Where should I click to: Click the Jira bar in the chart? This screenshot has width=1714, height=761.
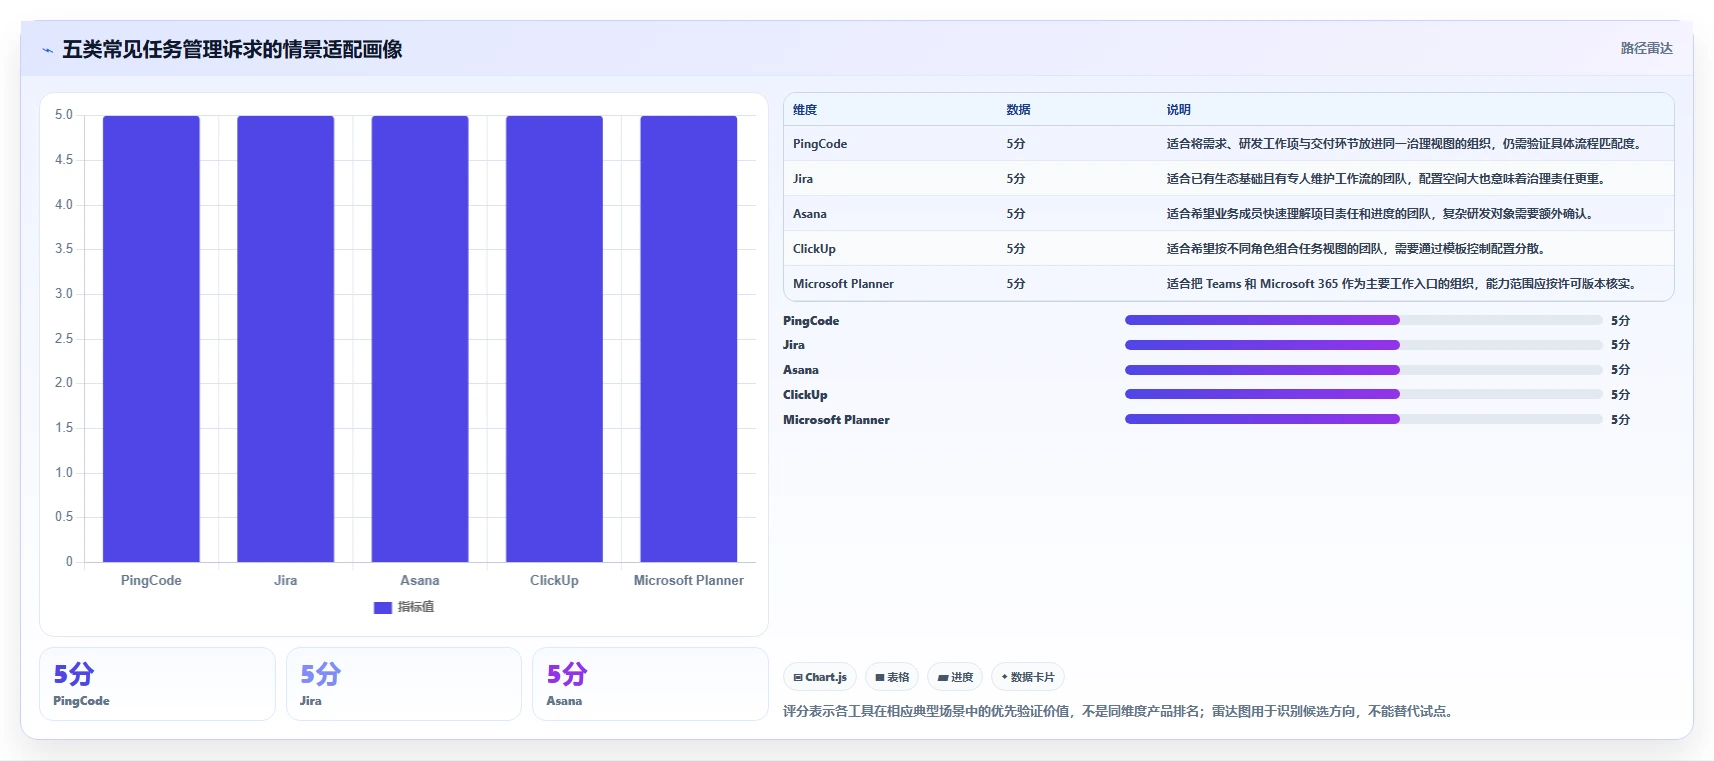pos(285,339)
